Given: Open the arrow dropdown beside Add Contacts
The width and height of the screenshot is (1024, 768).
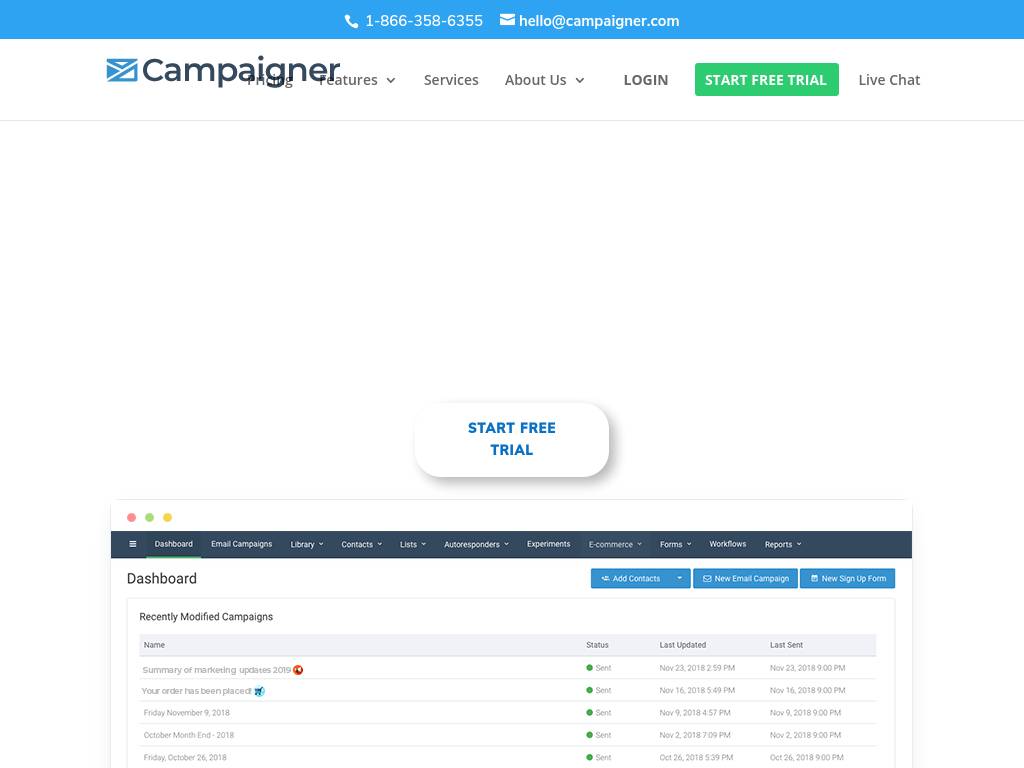Looking at the screenshot, I should coord(679,578).
